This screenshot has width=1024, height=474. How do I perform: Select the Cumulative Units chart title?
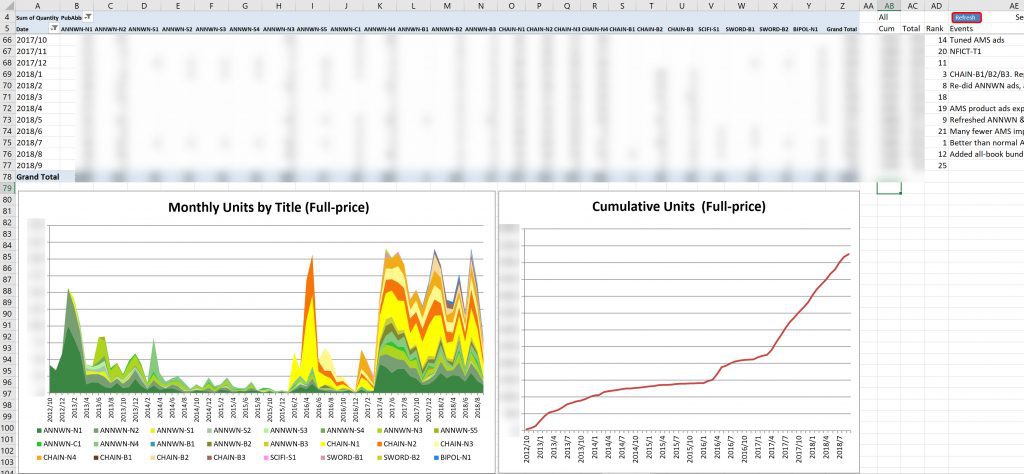tap(679, 207)
